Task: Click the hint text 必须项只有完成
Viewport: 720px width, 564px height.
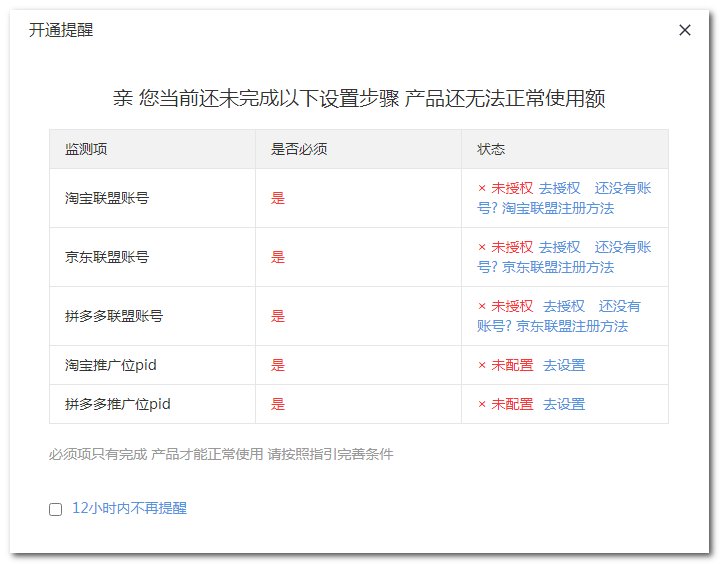Action: tap(98, 455)
